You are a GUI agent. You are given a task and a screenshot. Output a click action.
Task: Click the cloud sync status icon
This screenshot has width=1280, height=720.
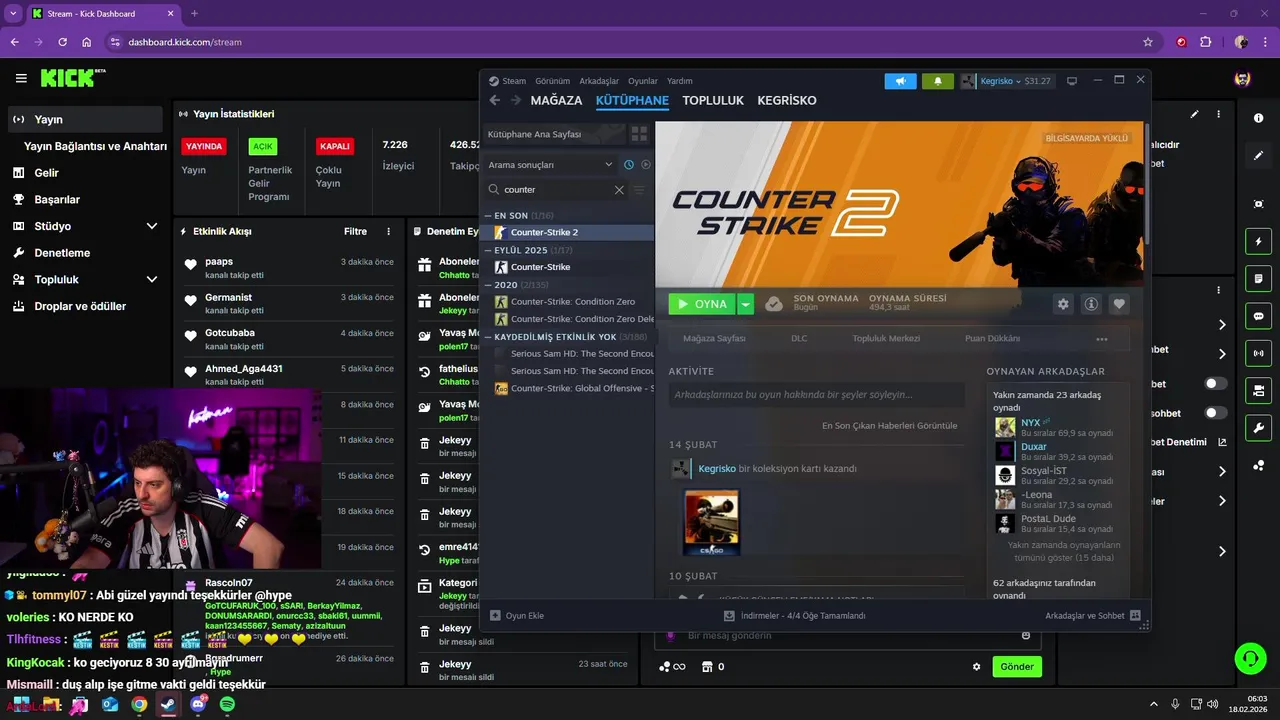pos(773,304)
